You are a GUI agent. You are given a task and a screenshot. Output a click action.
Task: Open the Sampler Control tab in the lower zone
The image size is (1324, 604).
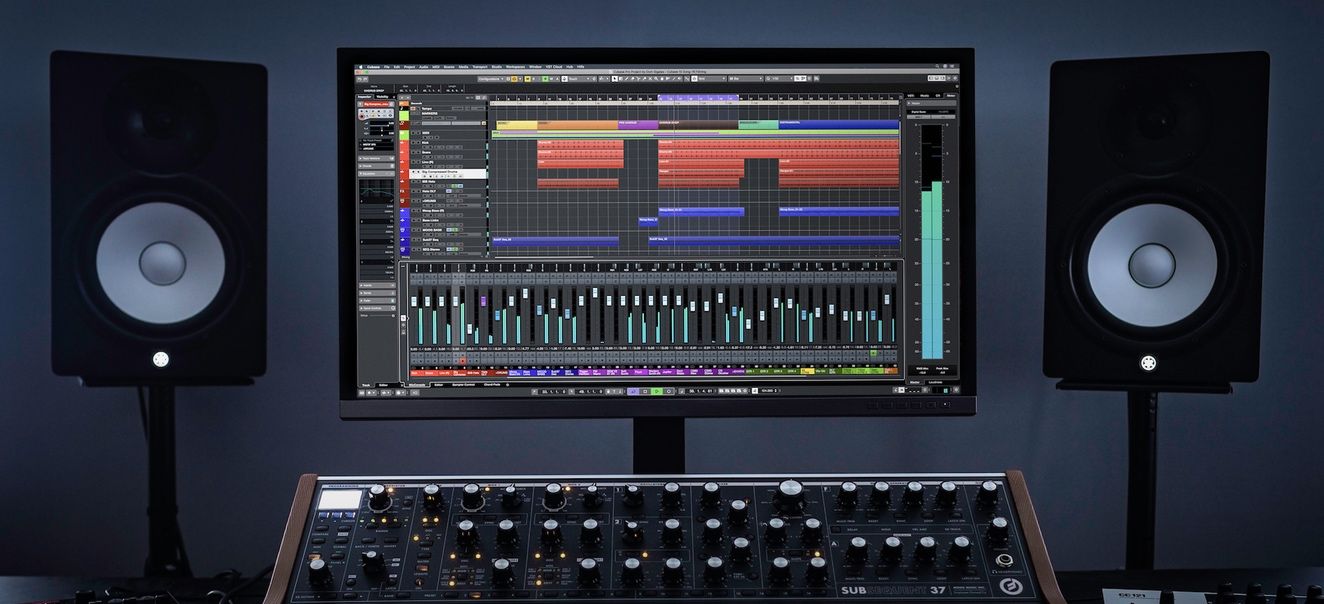point(464,385)
